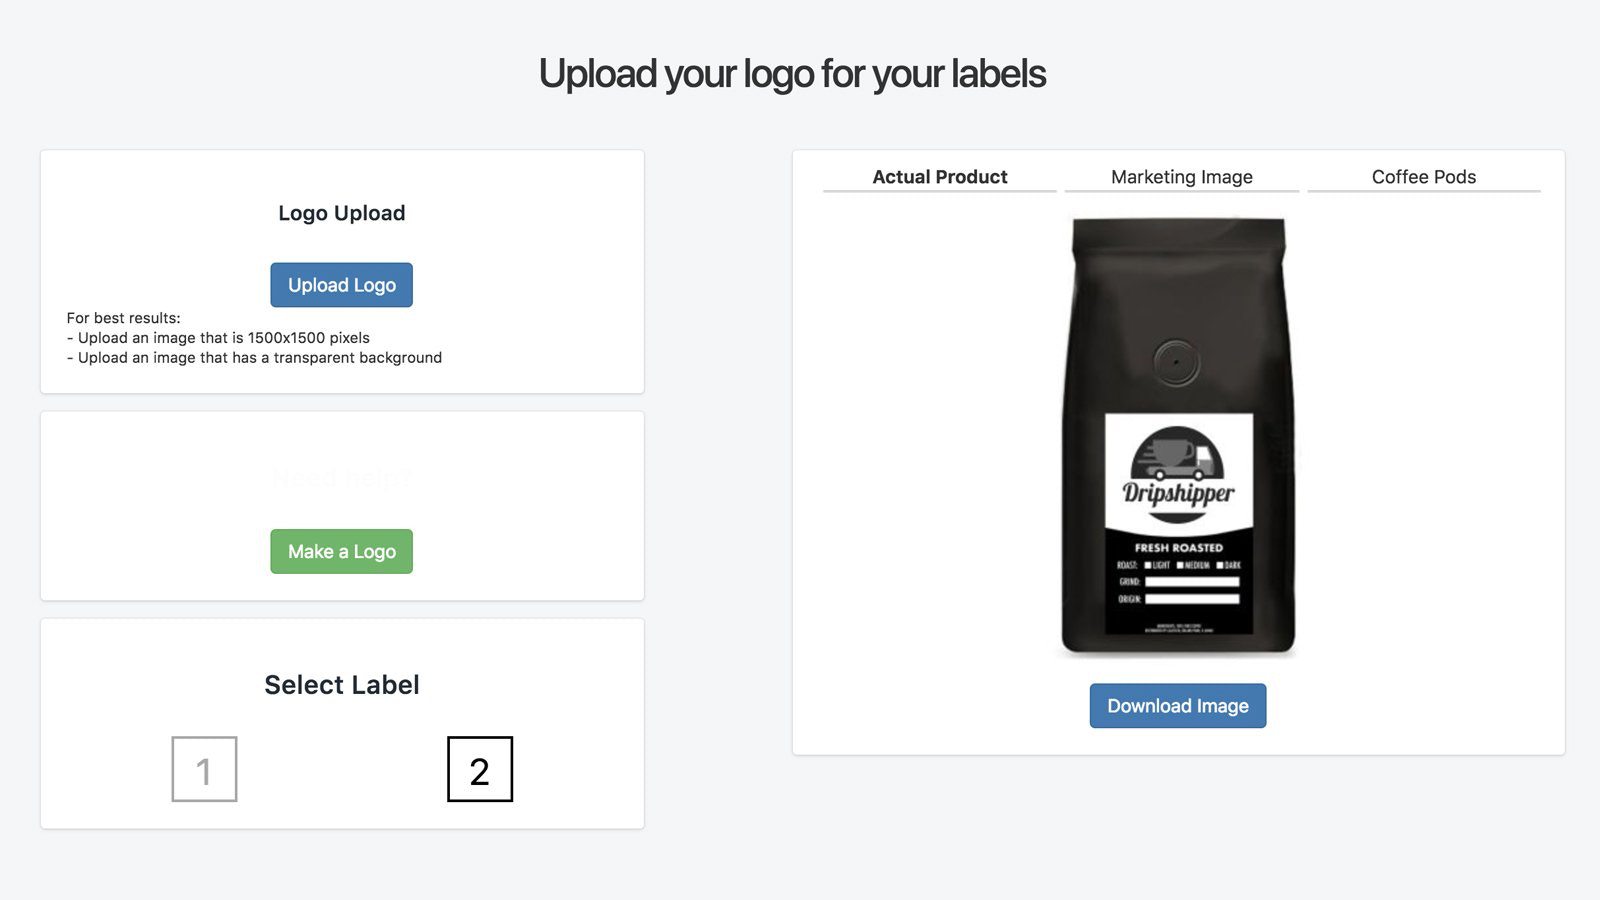1600x900 pixels.
Task: Click the Origin field on the bag label
Action: click(1192, 599)
